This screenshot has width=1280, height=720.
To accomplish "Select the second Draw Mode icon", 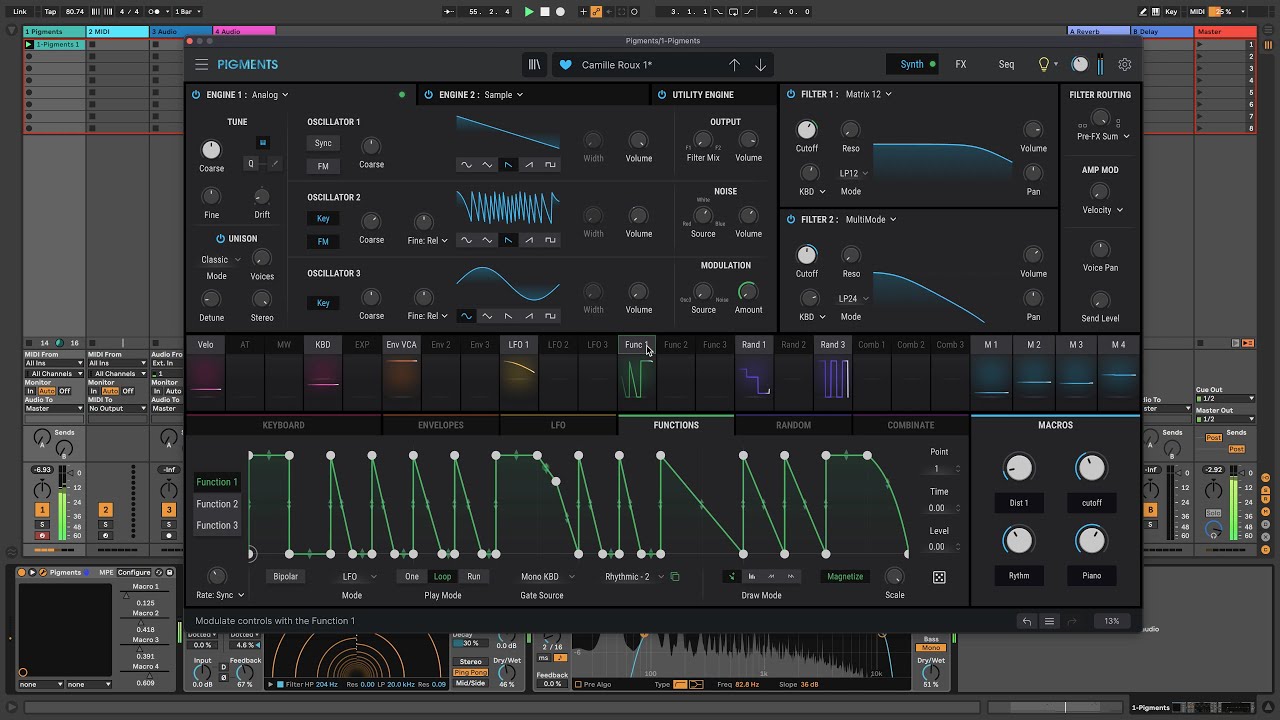I will (751, 576).
